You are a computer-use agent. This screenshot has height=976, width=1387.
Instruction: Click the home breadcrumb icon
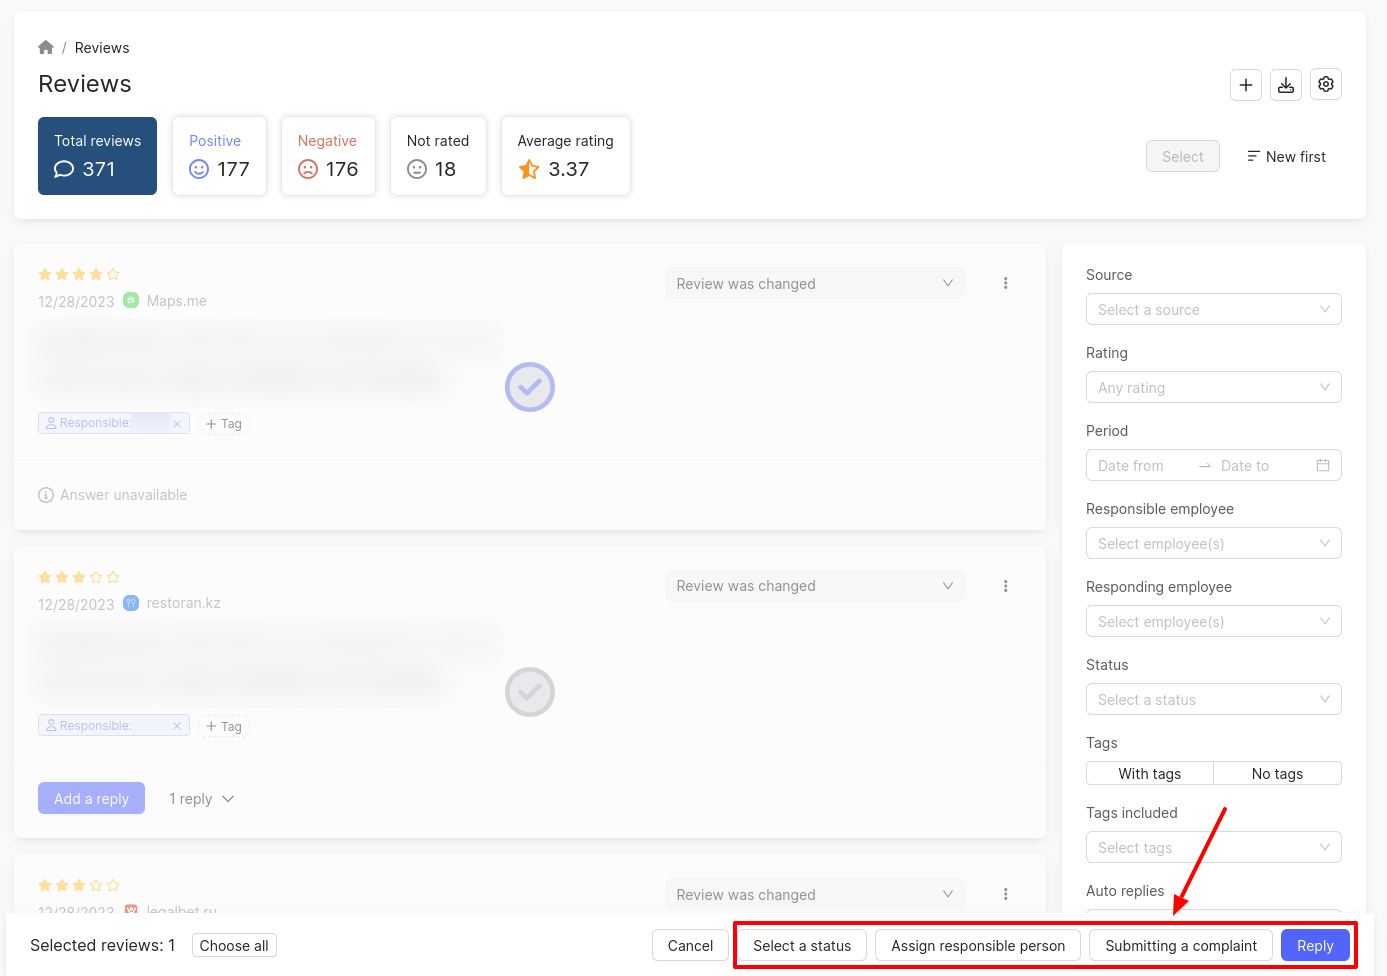pyautogui.click(x=46, y=48)
